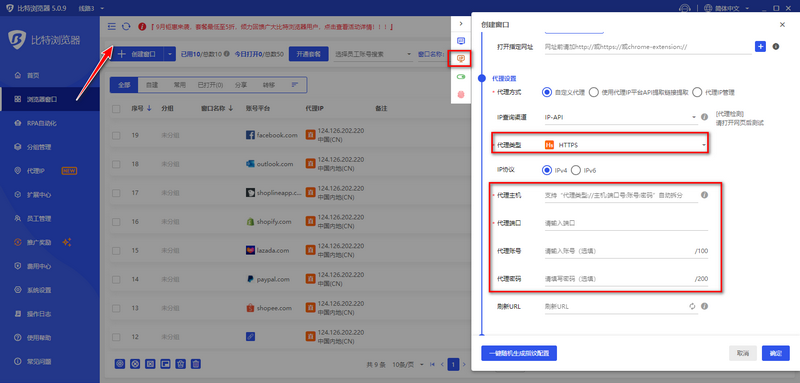Screen dimensions: 800x383
Task: Click the window arrangement icon in bottom toolbar
Action: [165, 364]
